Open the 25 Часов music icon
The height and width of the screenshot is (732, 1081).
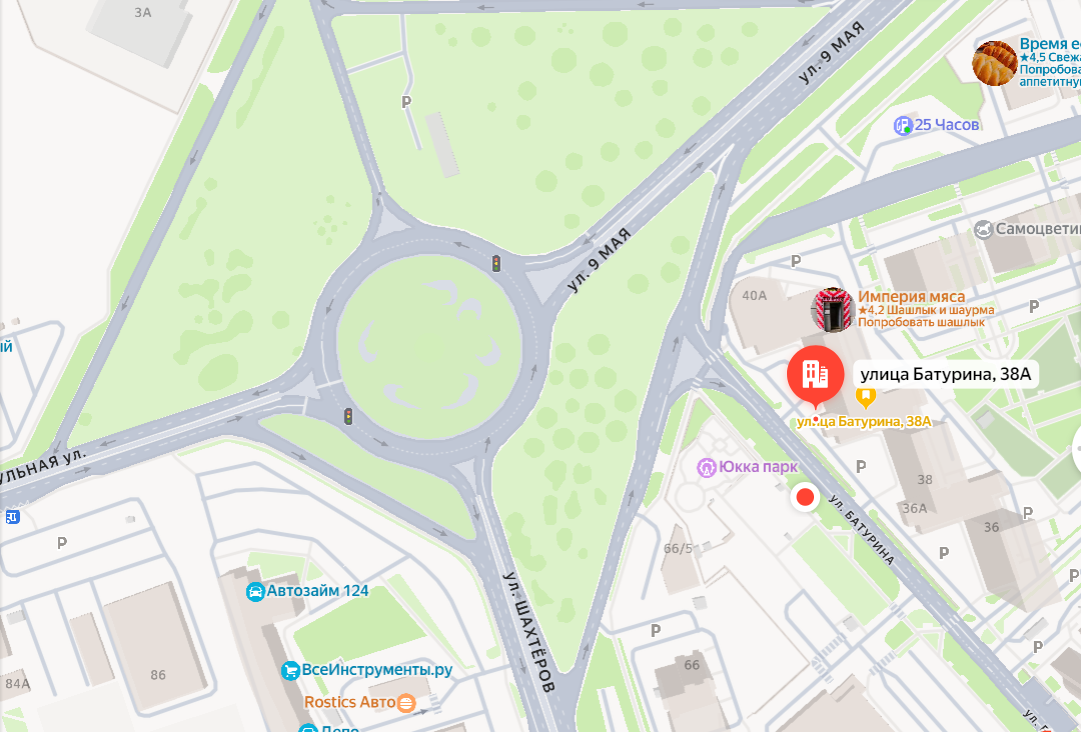point(903,125)
